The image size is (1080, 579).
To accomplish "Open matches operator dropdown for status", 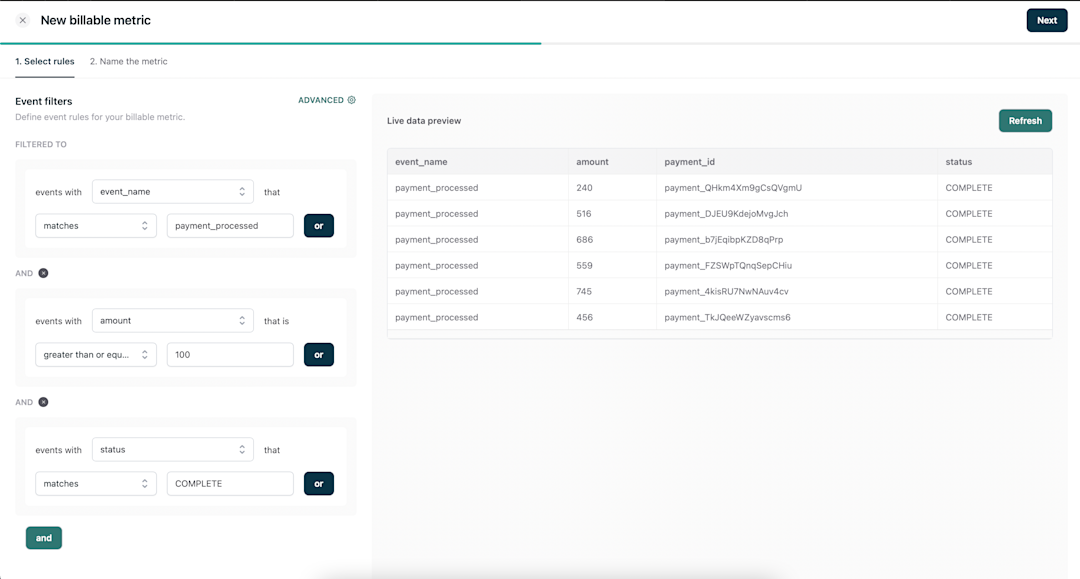I will pyautogui.click(x=96, y=483).
